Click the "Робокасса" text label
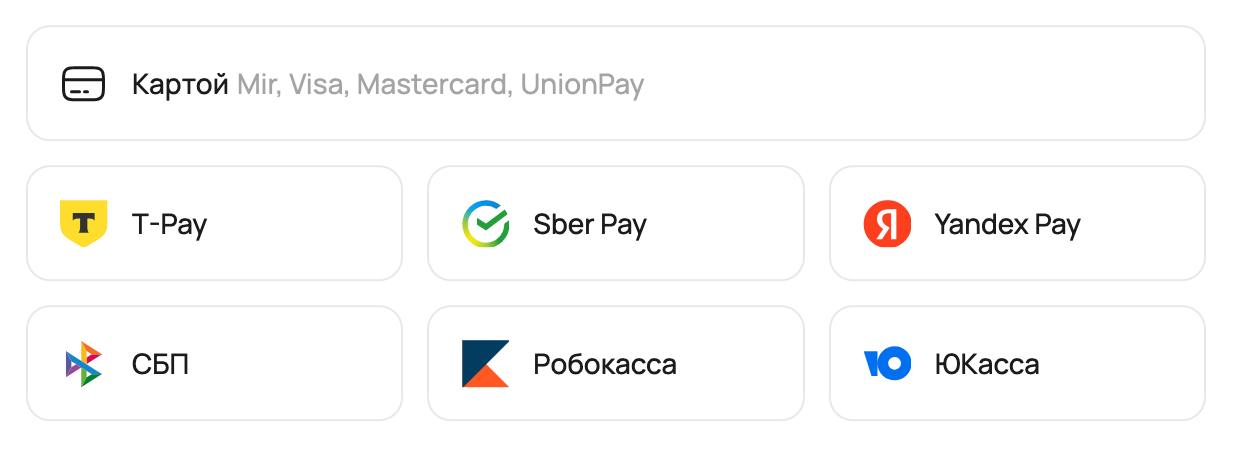 [x=604, y=364]
